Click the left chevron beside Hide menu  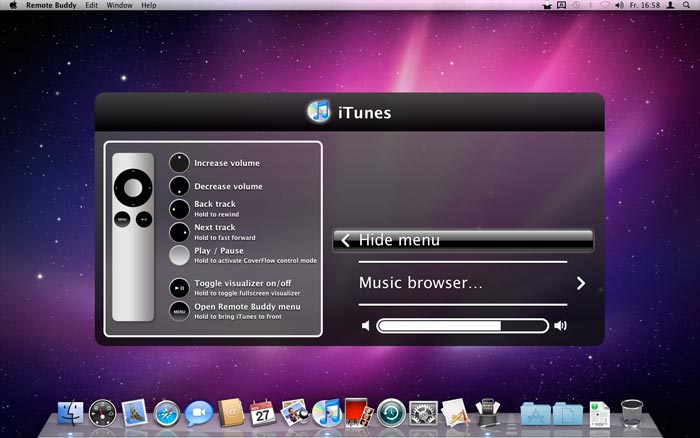pyautogui.click(x=345, y=241)
